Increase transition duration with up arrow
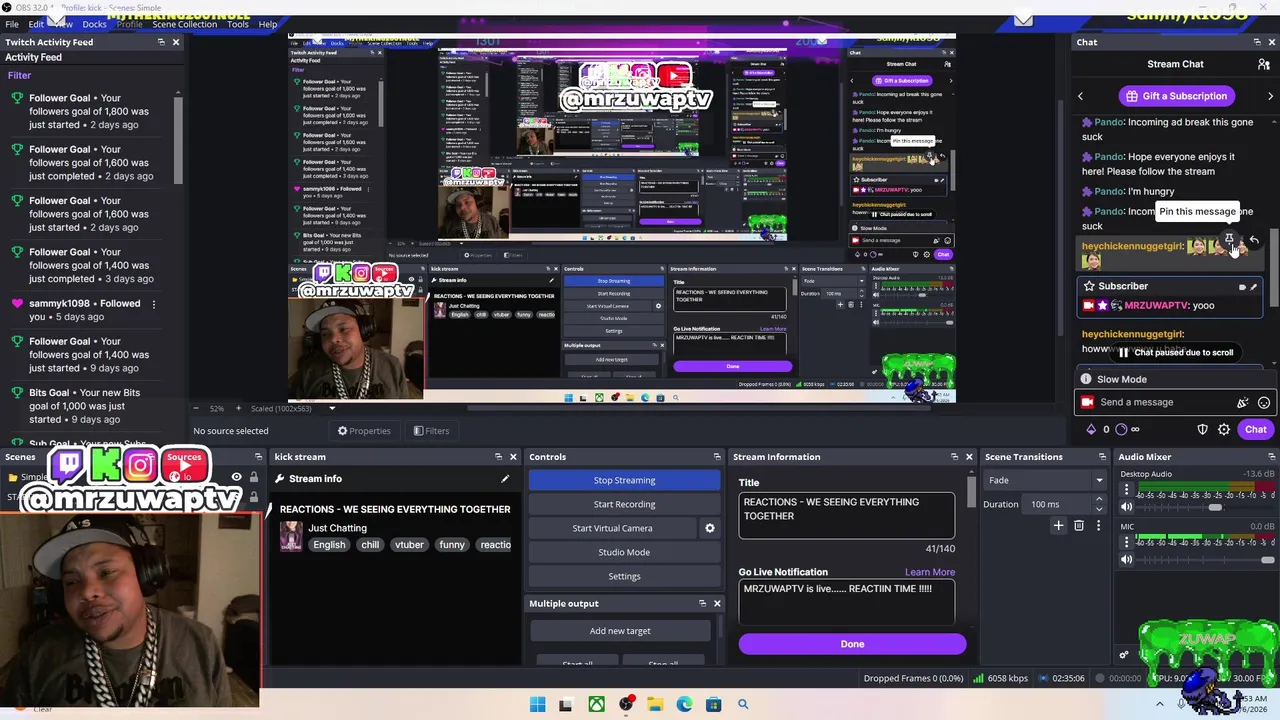This screenshot has height=720, width=1280. 1099,501
